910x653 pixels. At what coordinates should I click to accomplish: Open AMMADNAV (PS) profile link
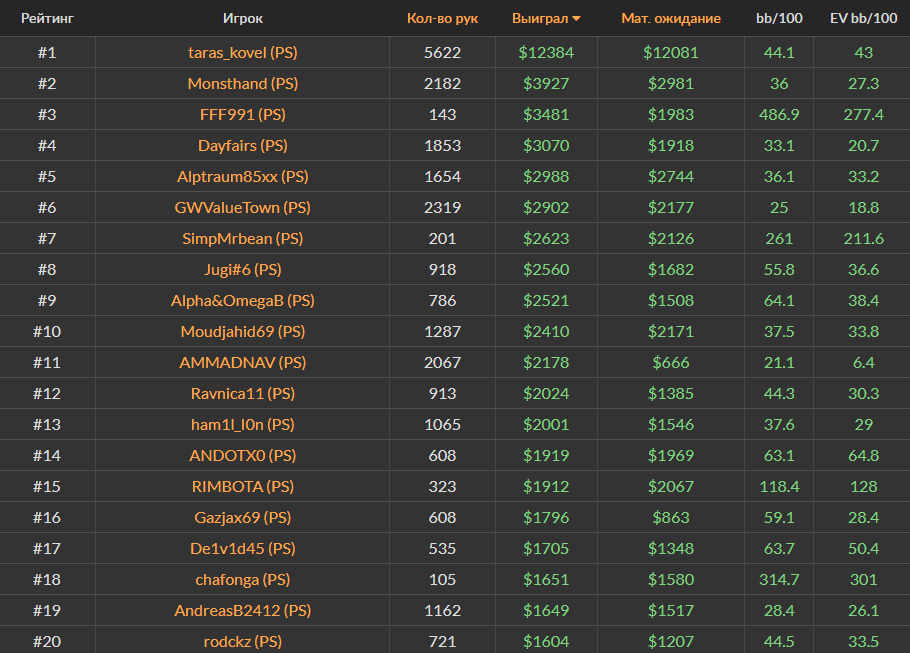242,362
